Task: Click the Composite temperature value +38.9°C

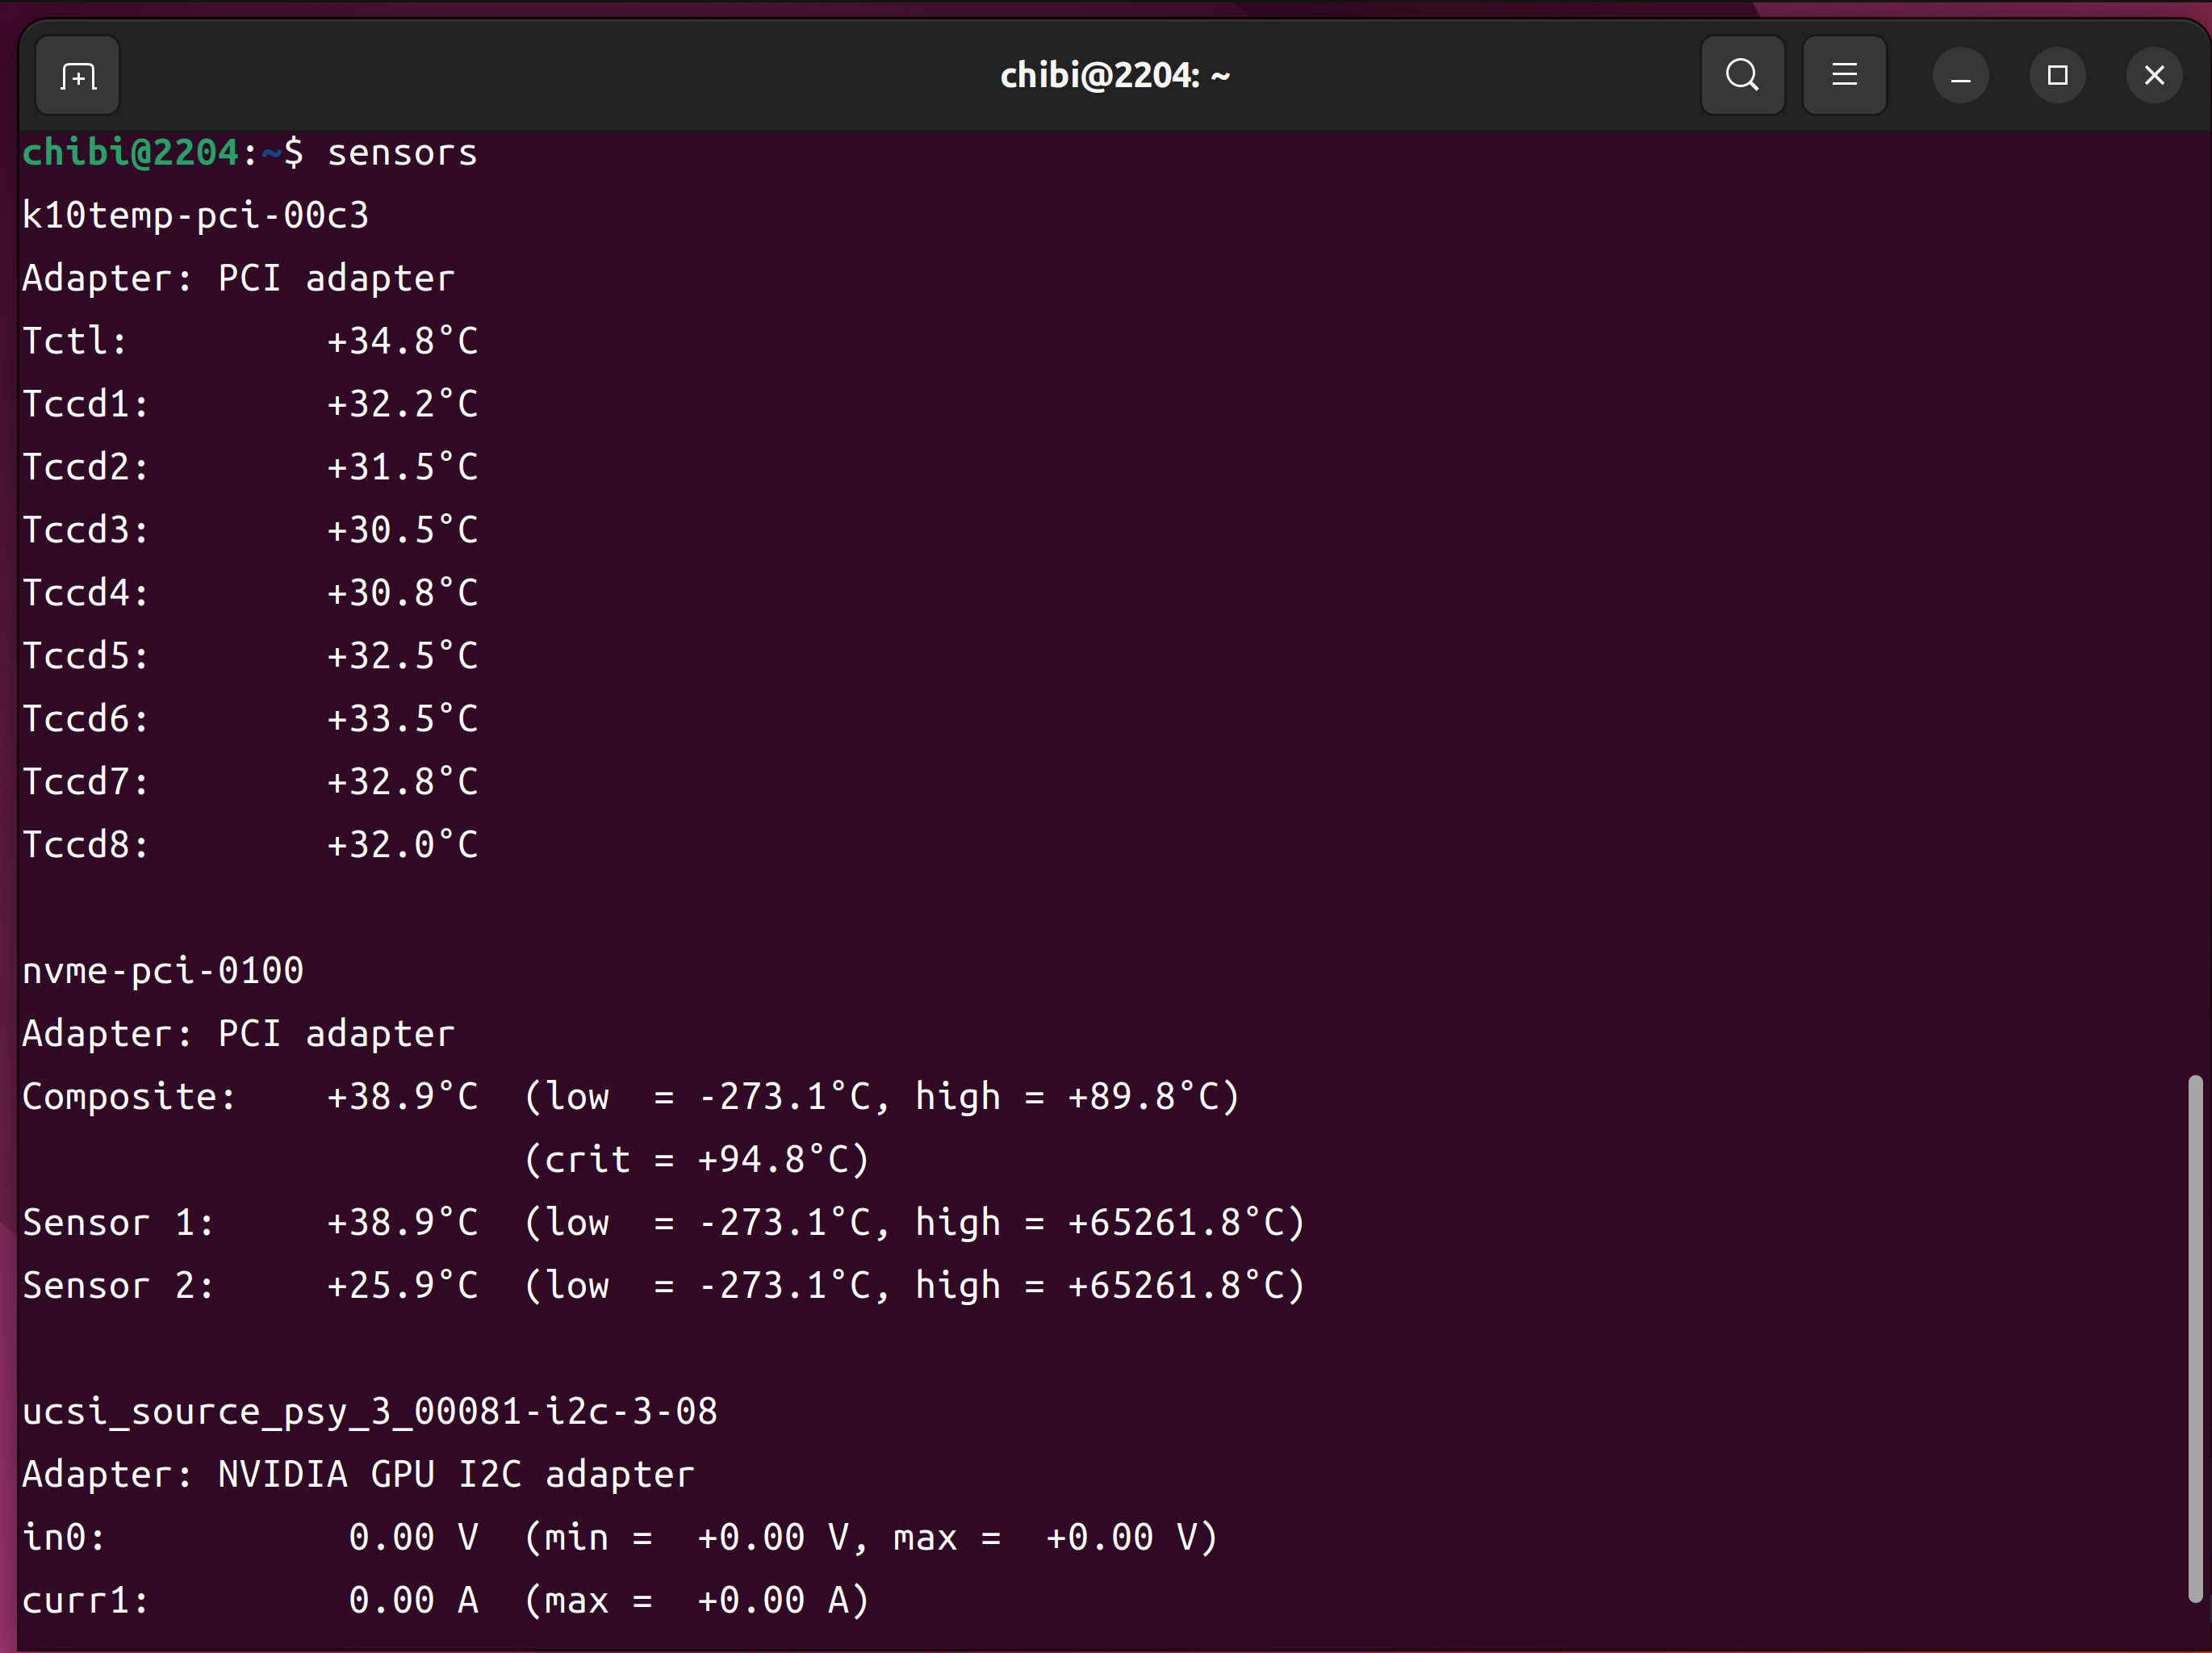Action: click(x=402, y=1097)
